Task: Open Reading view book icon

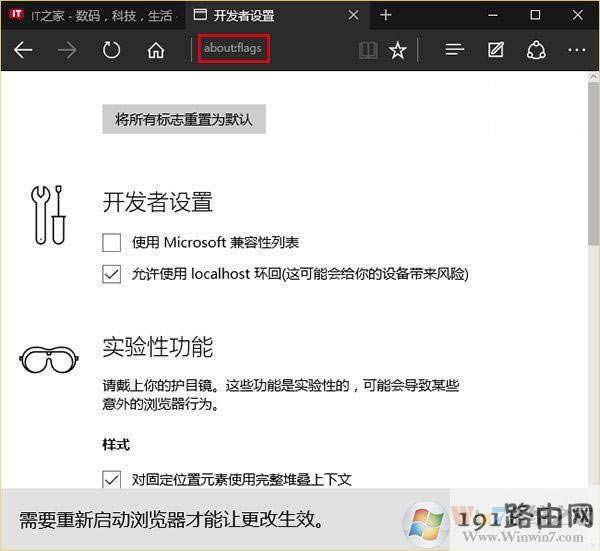Action: (x=368, y=50)
